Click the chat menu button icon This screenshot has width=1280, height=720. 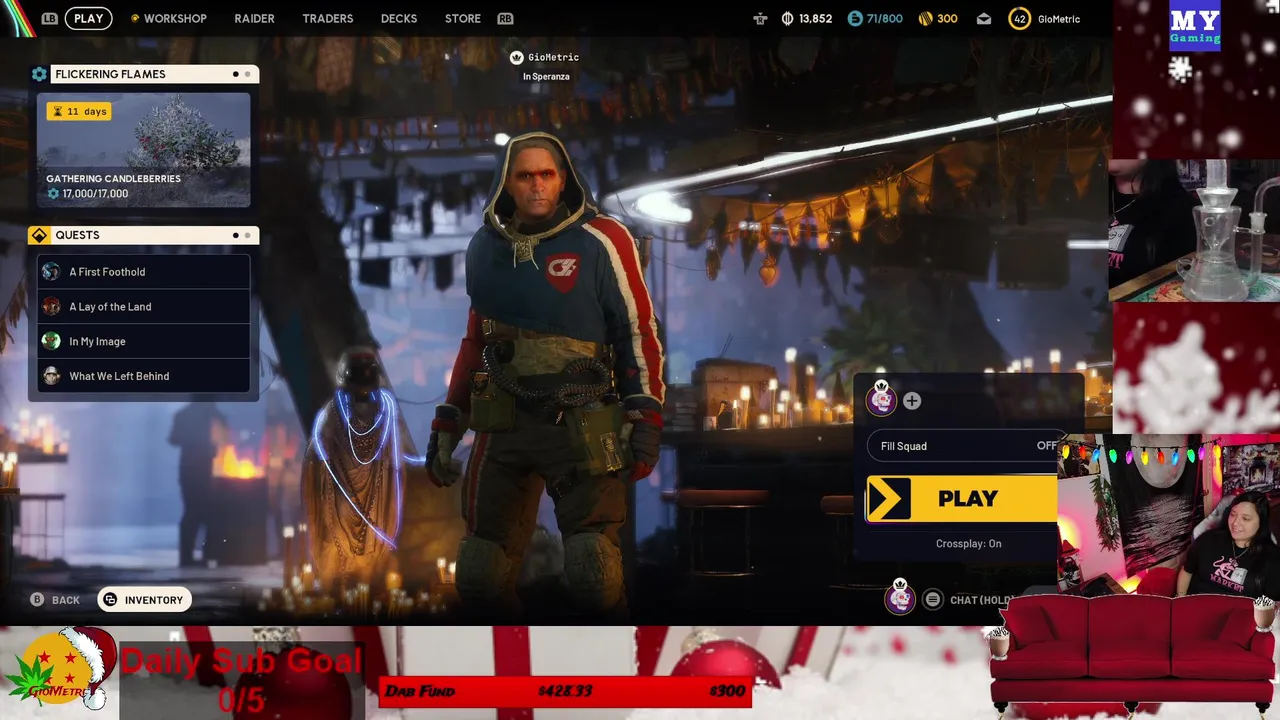click(x=932, y=599)
